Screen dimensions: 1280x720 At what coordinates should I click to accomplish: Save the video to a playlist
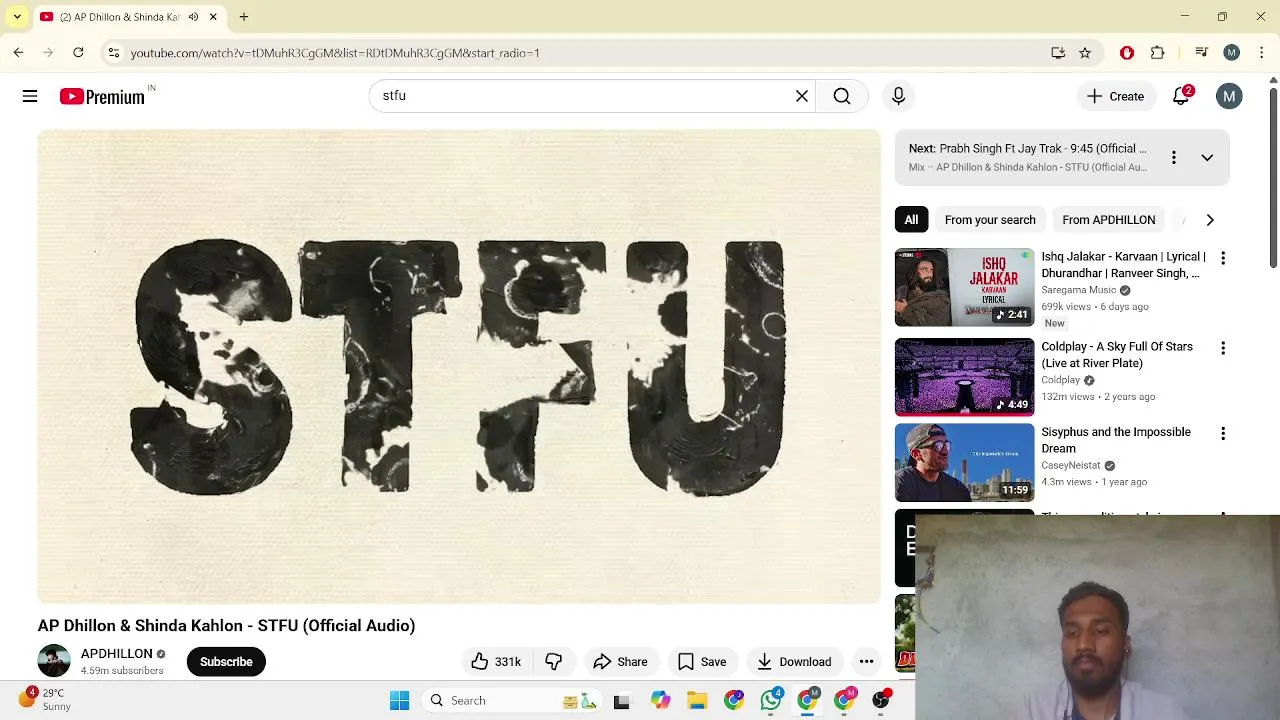[702, 662]
